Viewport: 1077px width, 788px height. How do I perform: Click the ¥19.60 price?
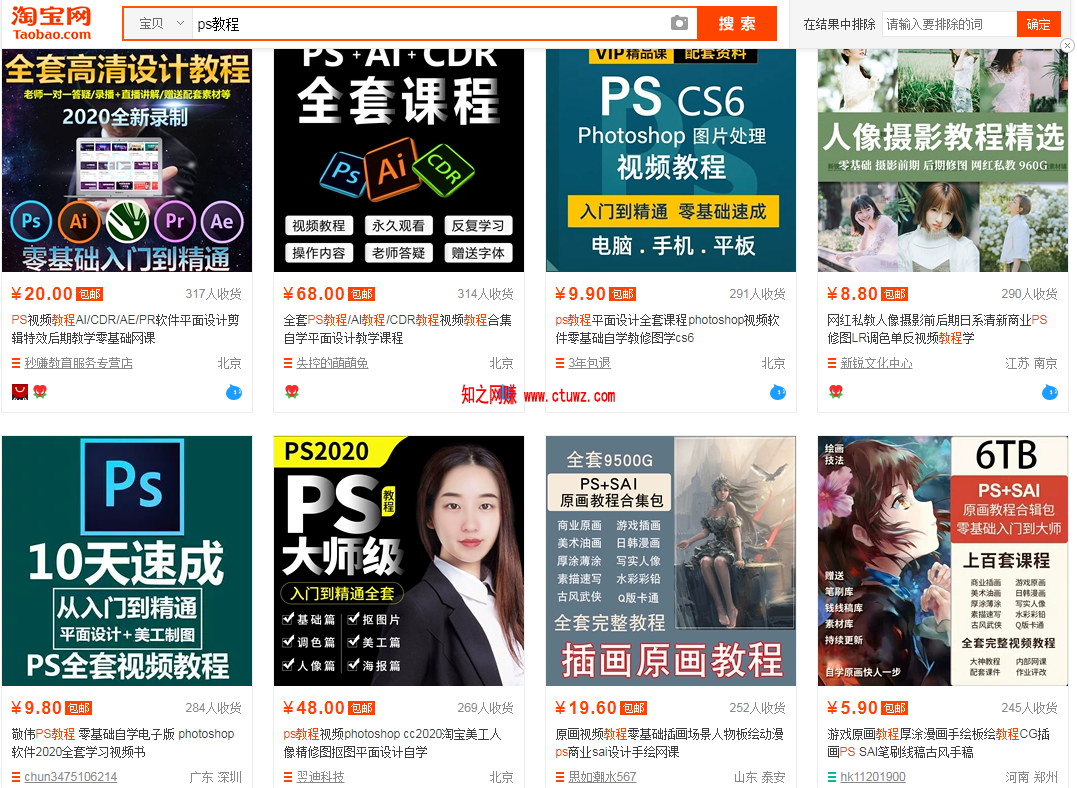[586, 708]
